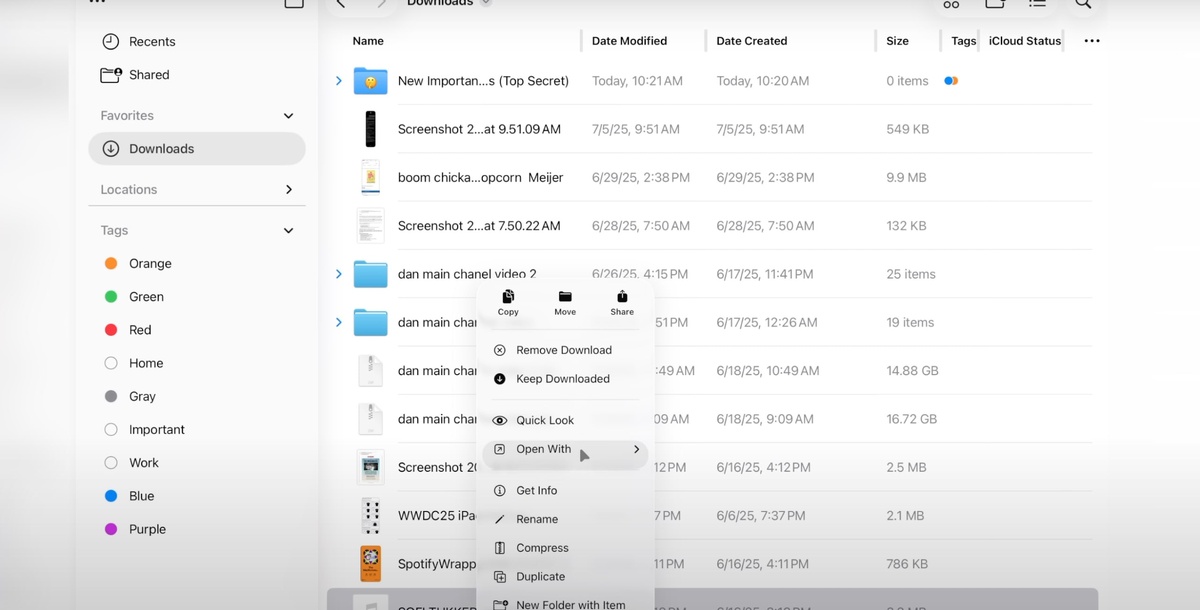This screenshot has height=610, width=1200.
Task: Sort by Date Created column
Action: (752, 41)
